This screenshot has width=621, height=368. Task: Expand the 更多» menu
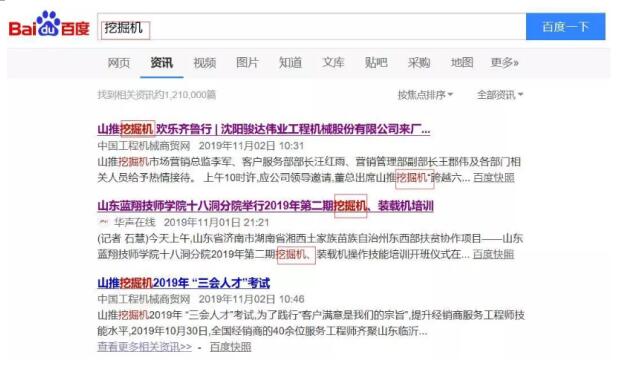(505, 62)
